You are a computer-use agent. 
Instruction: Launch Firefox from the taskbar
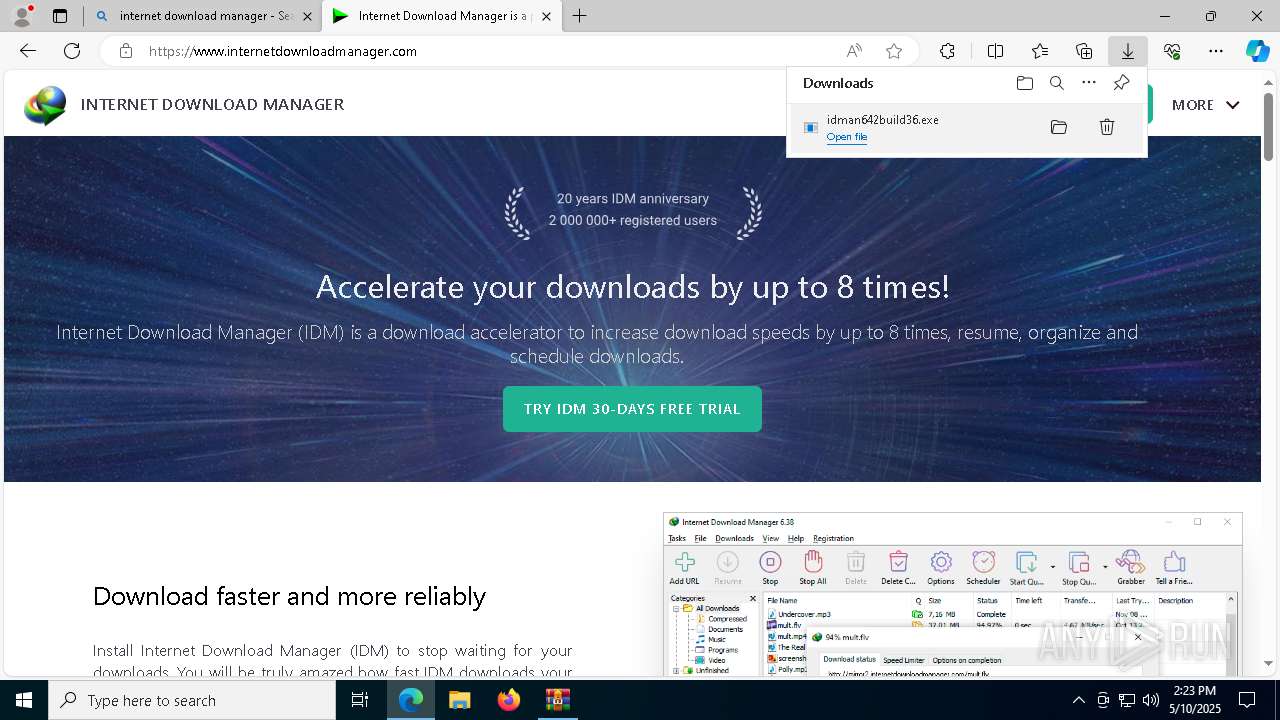pos(509,700)
